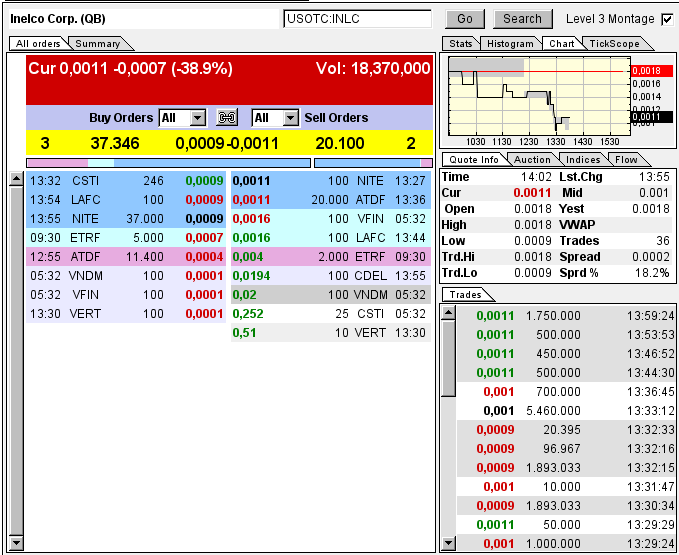Click the buy-side depth bar

click(168, 163)
